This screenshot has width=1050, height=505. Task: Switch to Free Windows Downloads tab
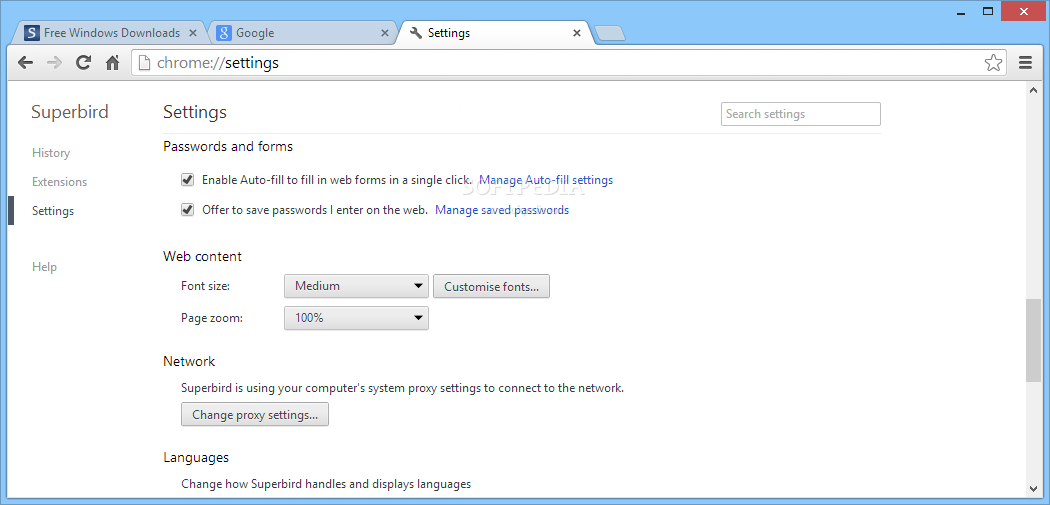110,33
